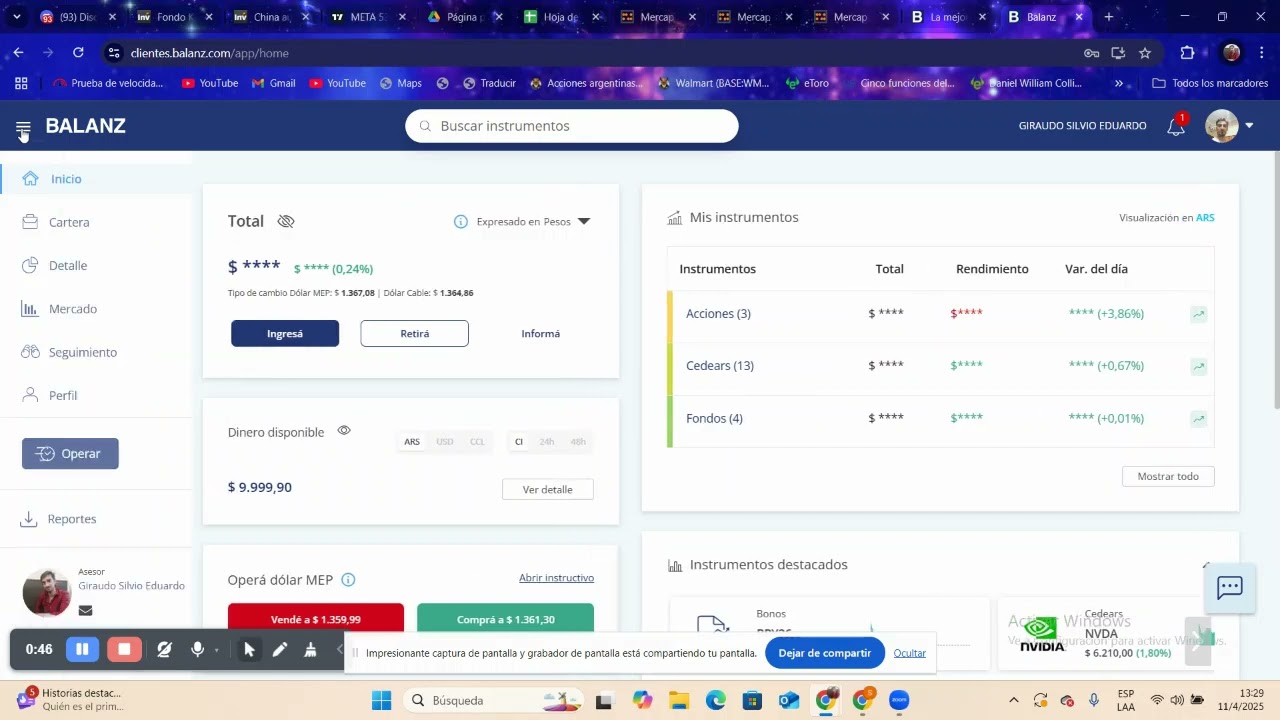Screen dimensions: 1280x720
Task: Select 24h settlement term
Action: tap(547, 442)
